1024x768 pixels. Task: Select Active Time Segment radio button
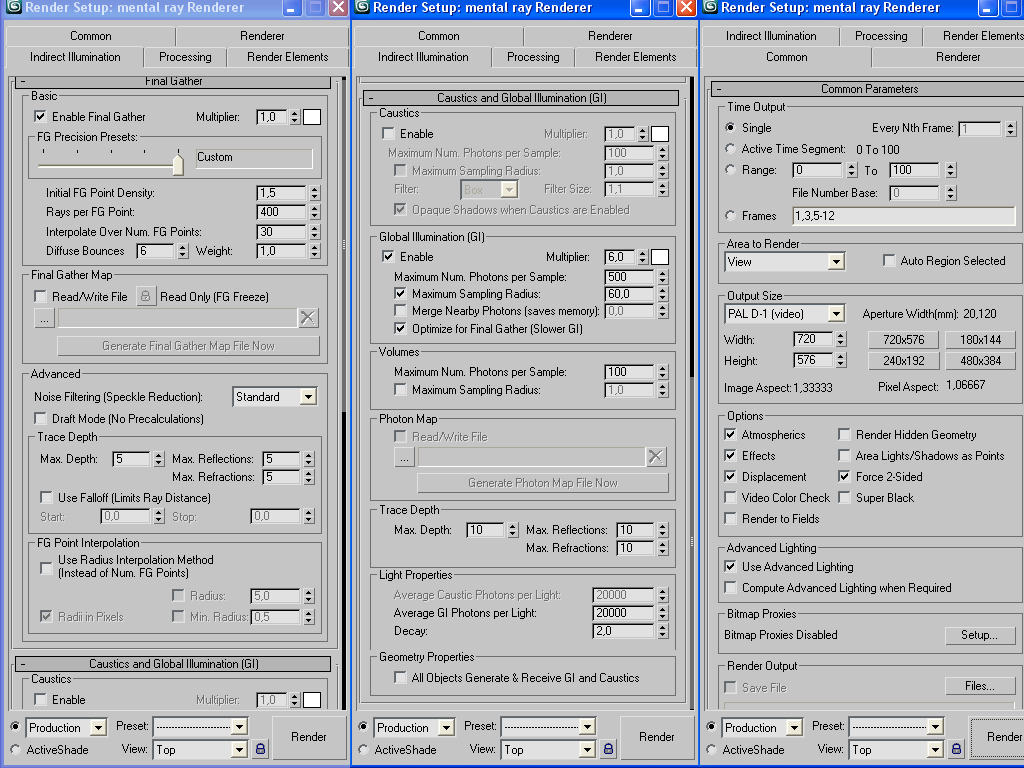point(731,149)
